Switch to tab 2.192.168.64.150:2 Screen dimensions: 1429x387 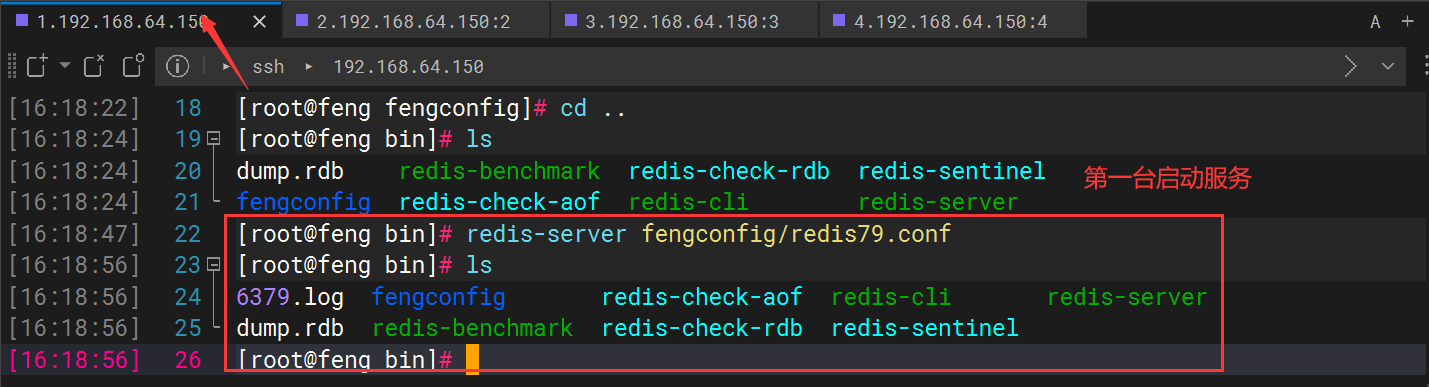tap(414, 21)
